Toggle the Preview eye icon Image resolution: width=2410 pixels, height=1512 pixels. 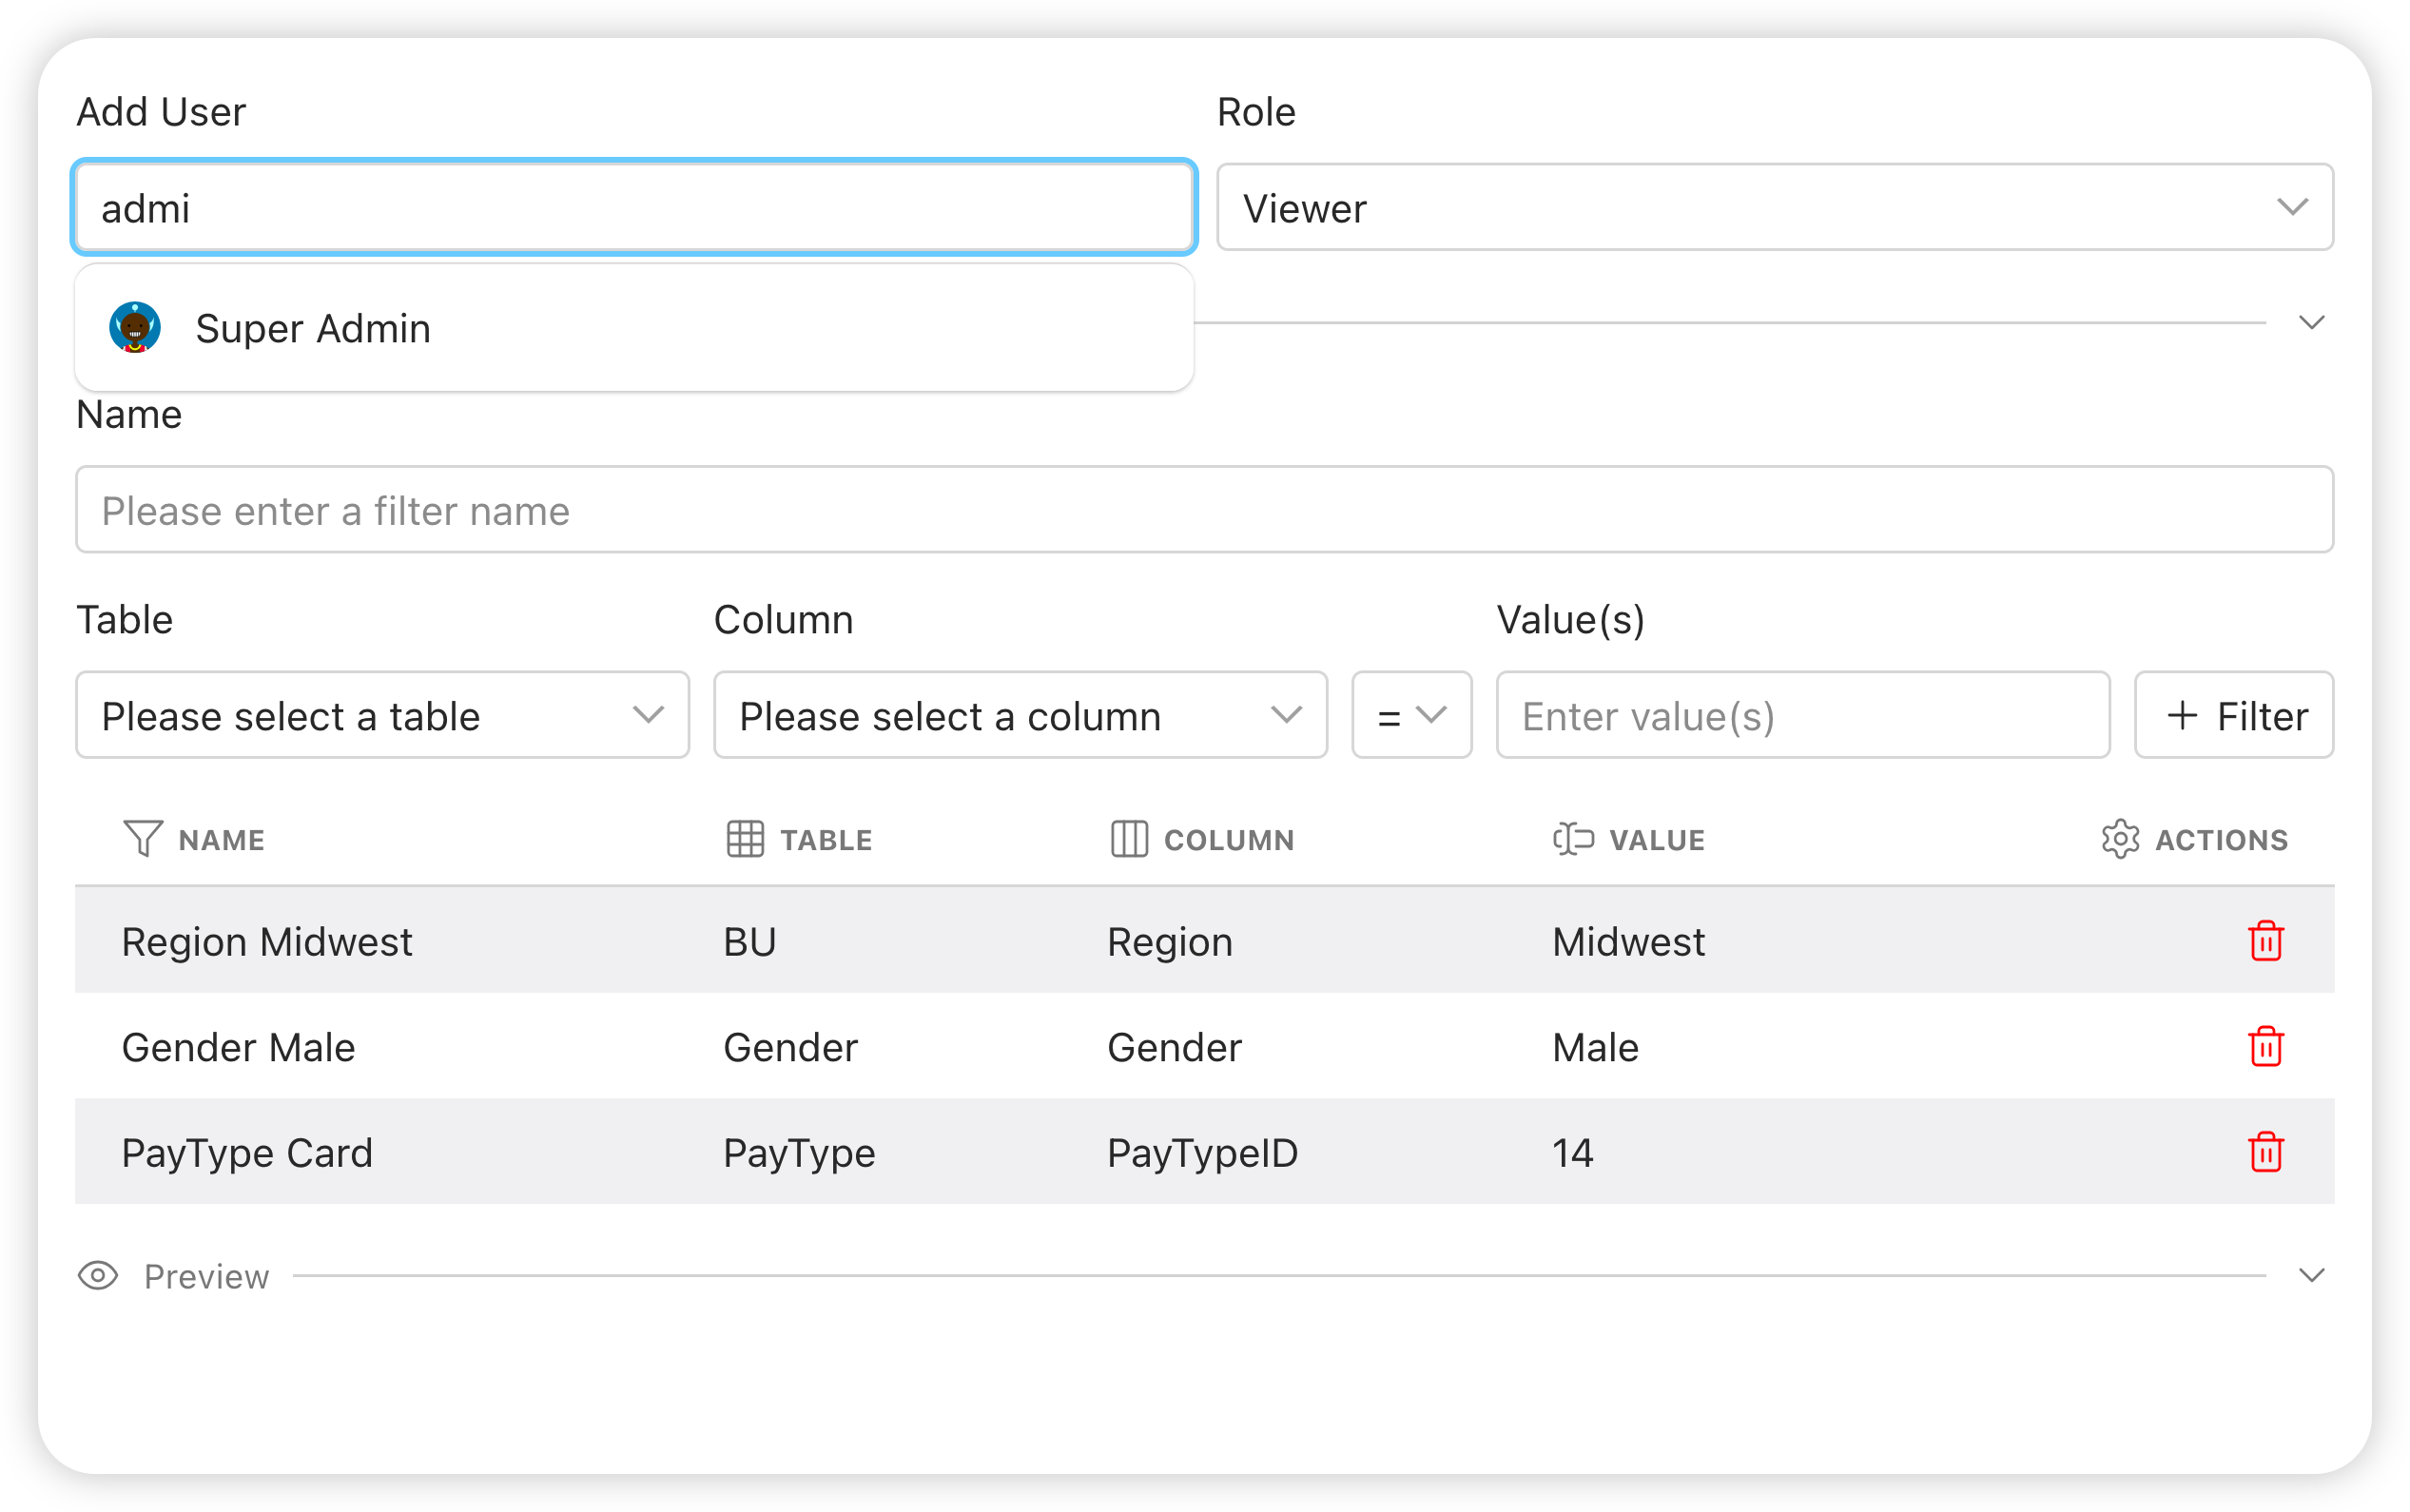click(98, 1276)
